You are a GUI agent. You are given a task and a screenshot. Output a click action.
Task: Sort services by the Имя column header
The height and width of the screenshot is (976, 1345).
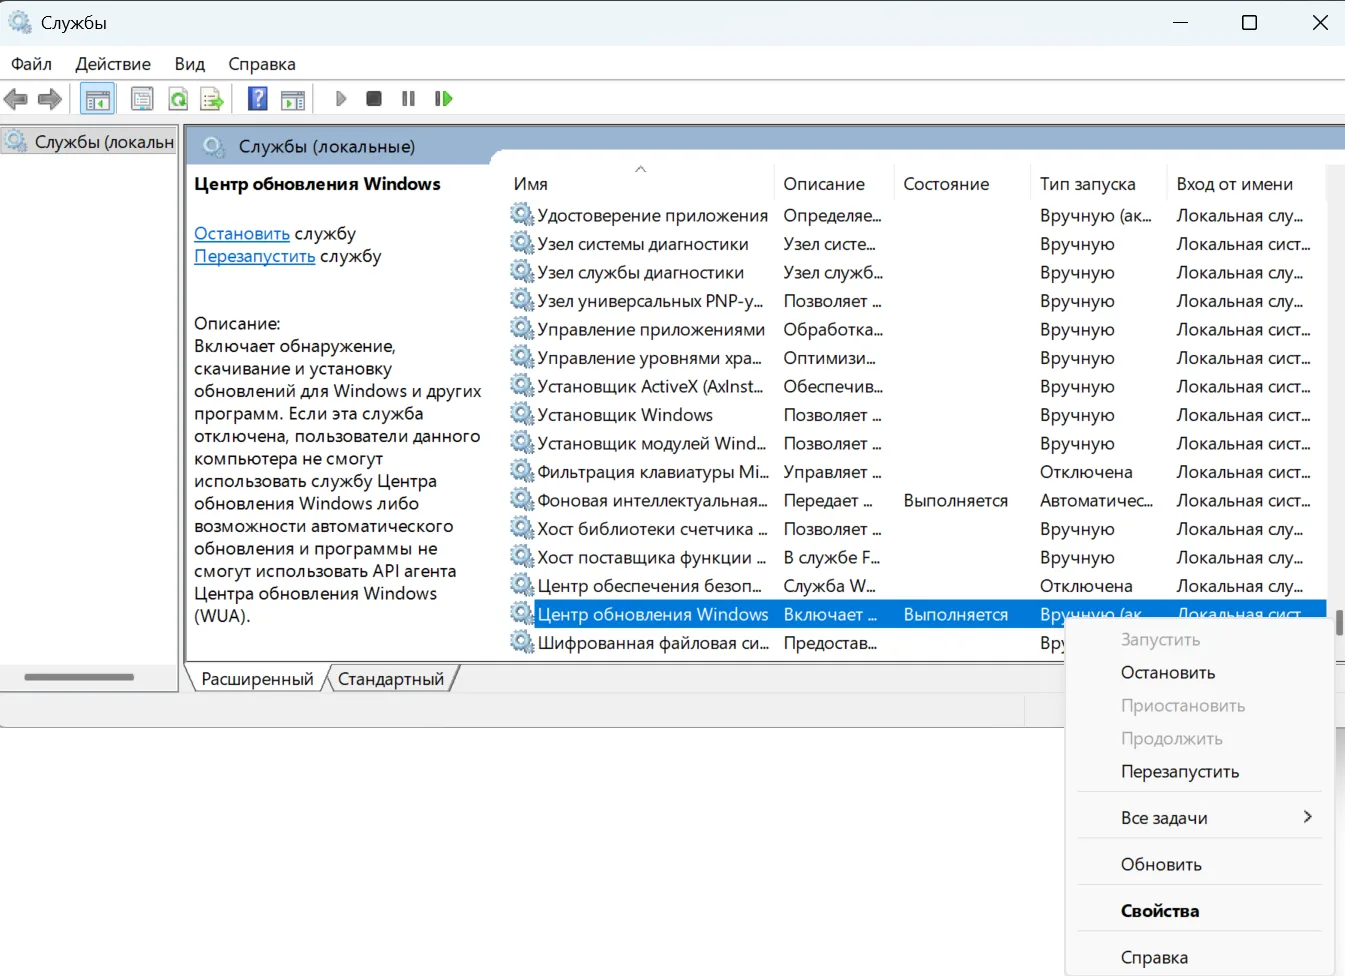640,184
